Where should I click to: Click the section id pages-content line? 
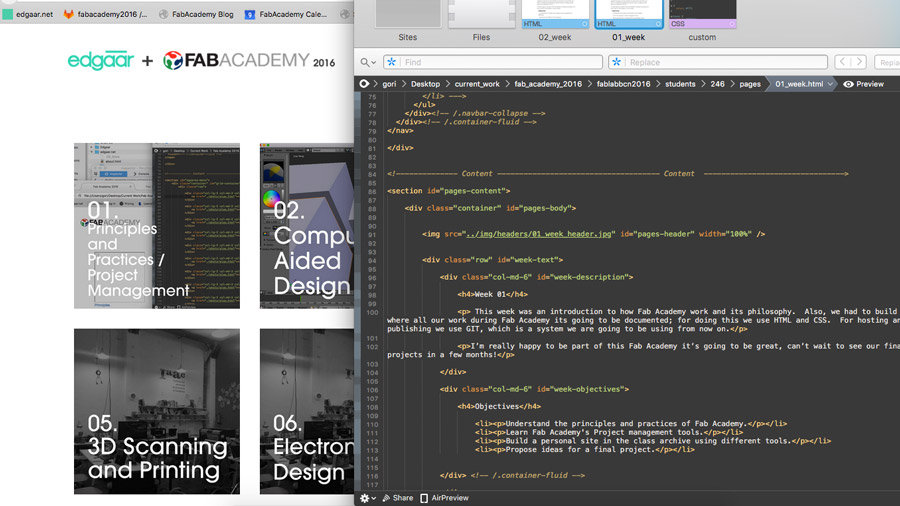tap(448, 191)
